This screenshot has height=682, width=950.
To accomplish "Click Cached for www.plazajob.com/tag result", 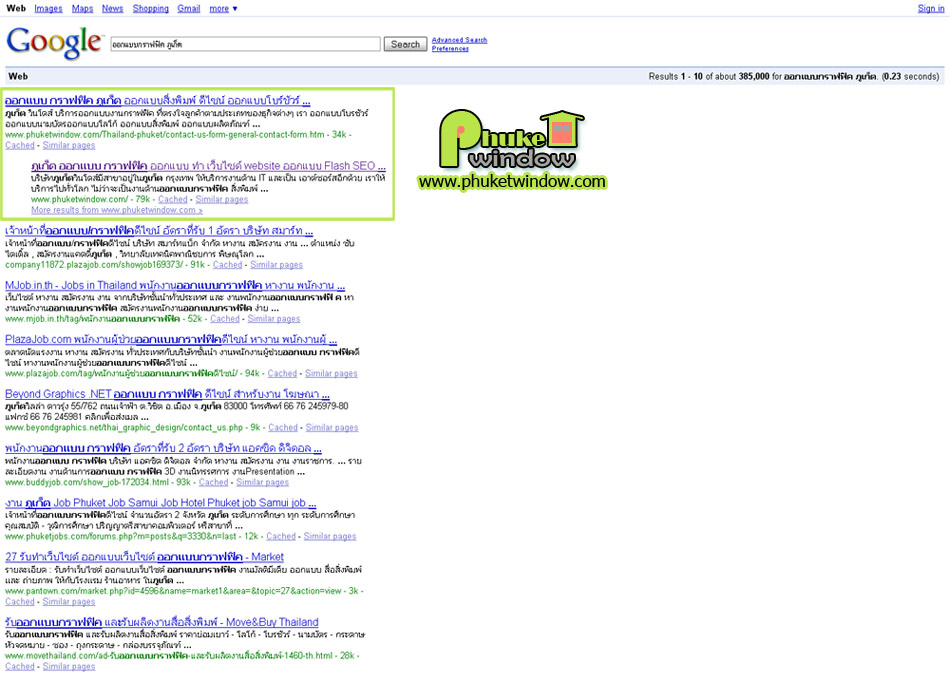I will 282,374.
